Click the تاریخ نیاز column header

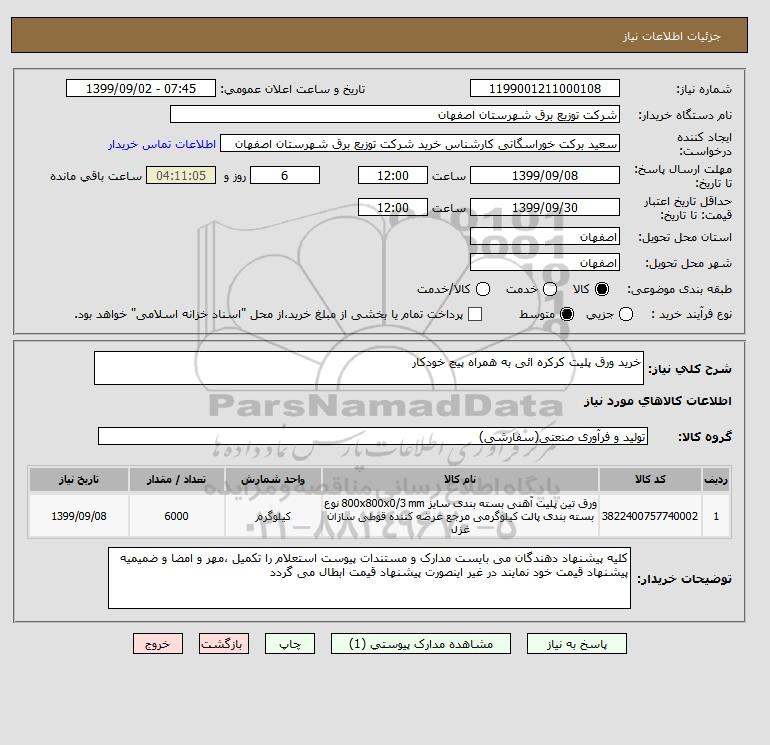tap(79, 479)
